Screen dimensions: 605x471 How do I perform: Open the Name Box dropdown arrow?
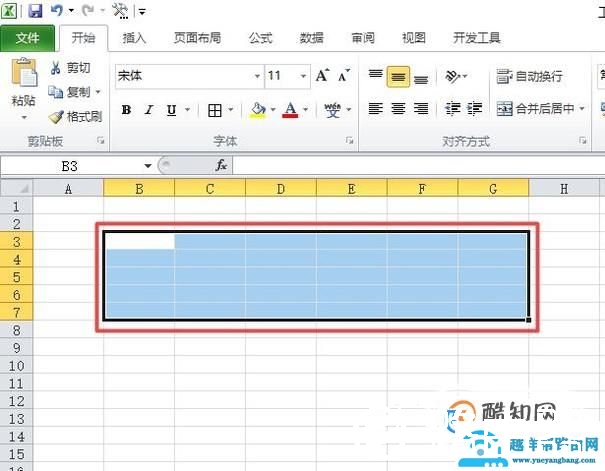[148, 166]
